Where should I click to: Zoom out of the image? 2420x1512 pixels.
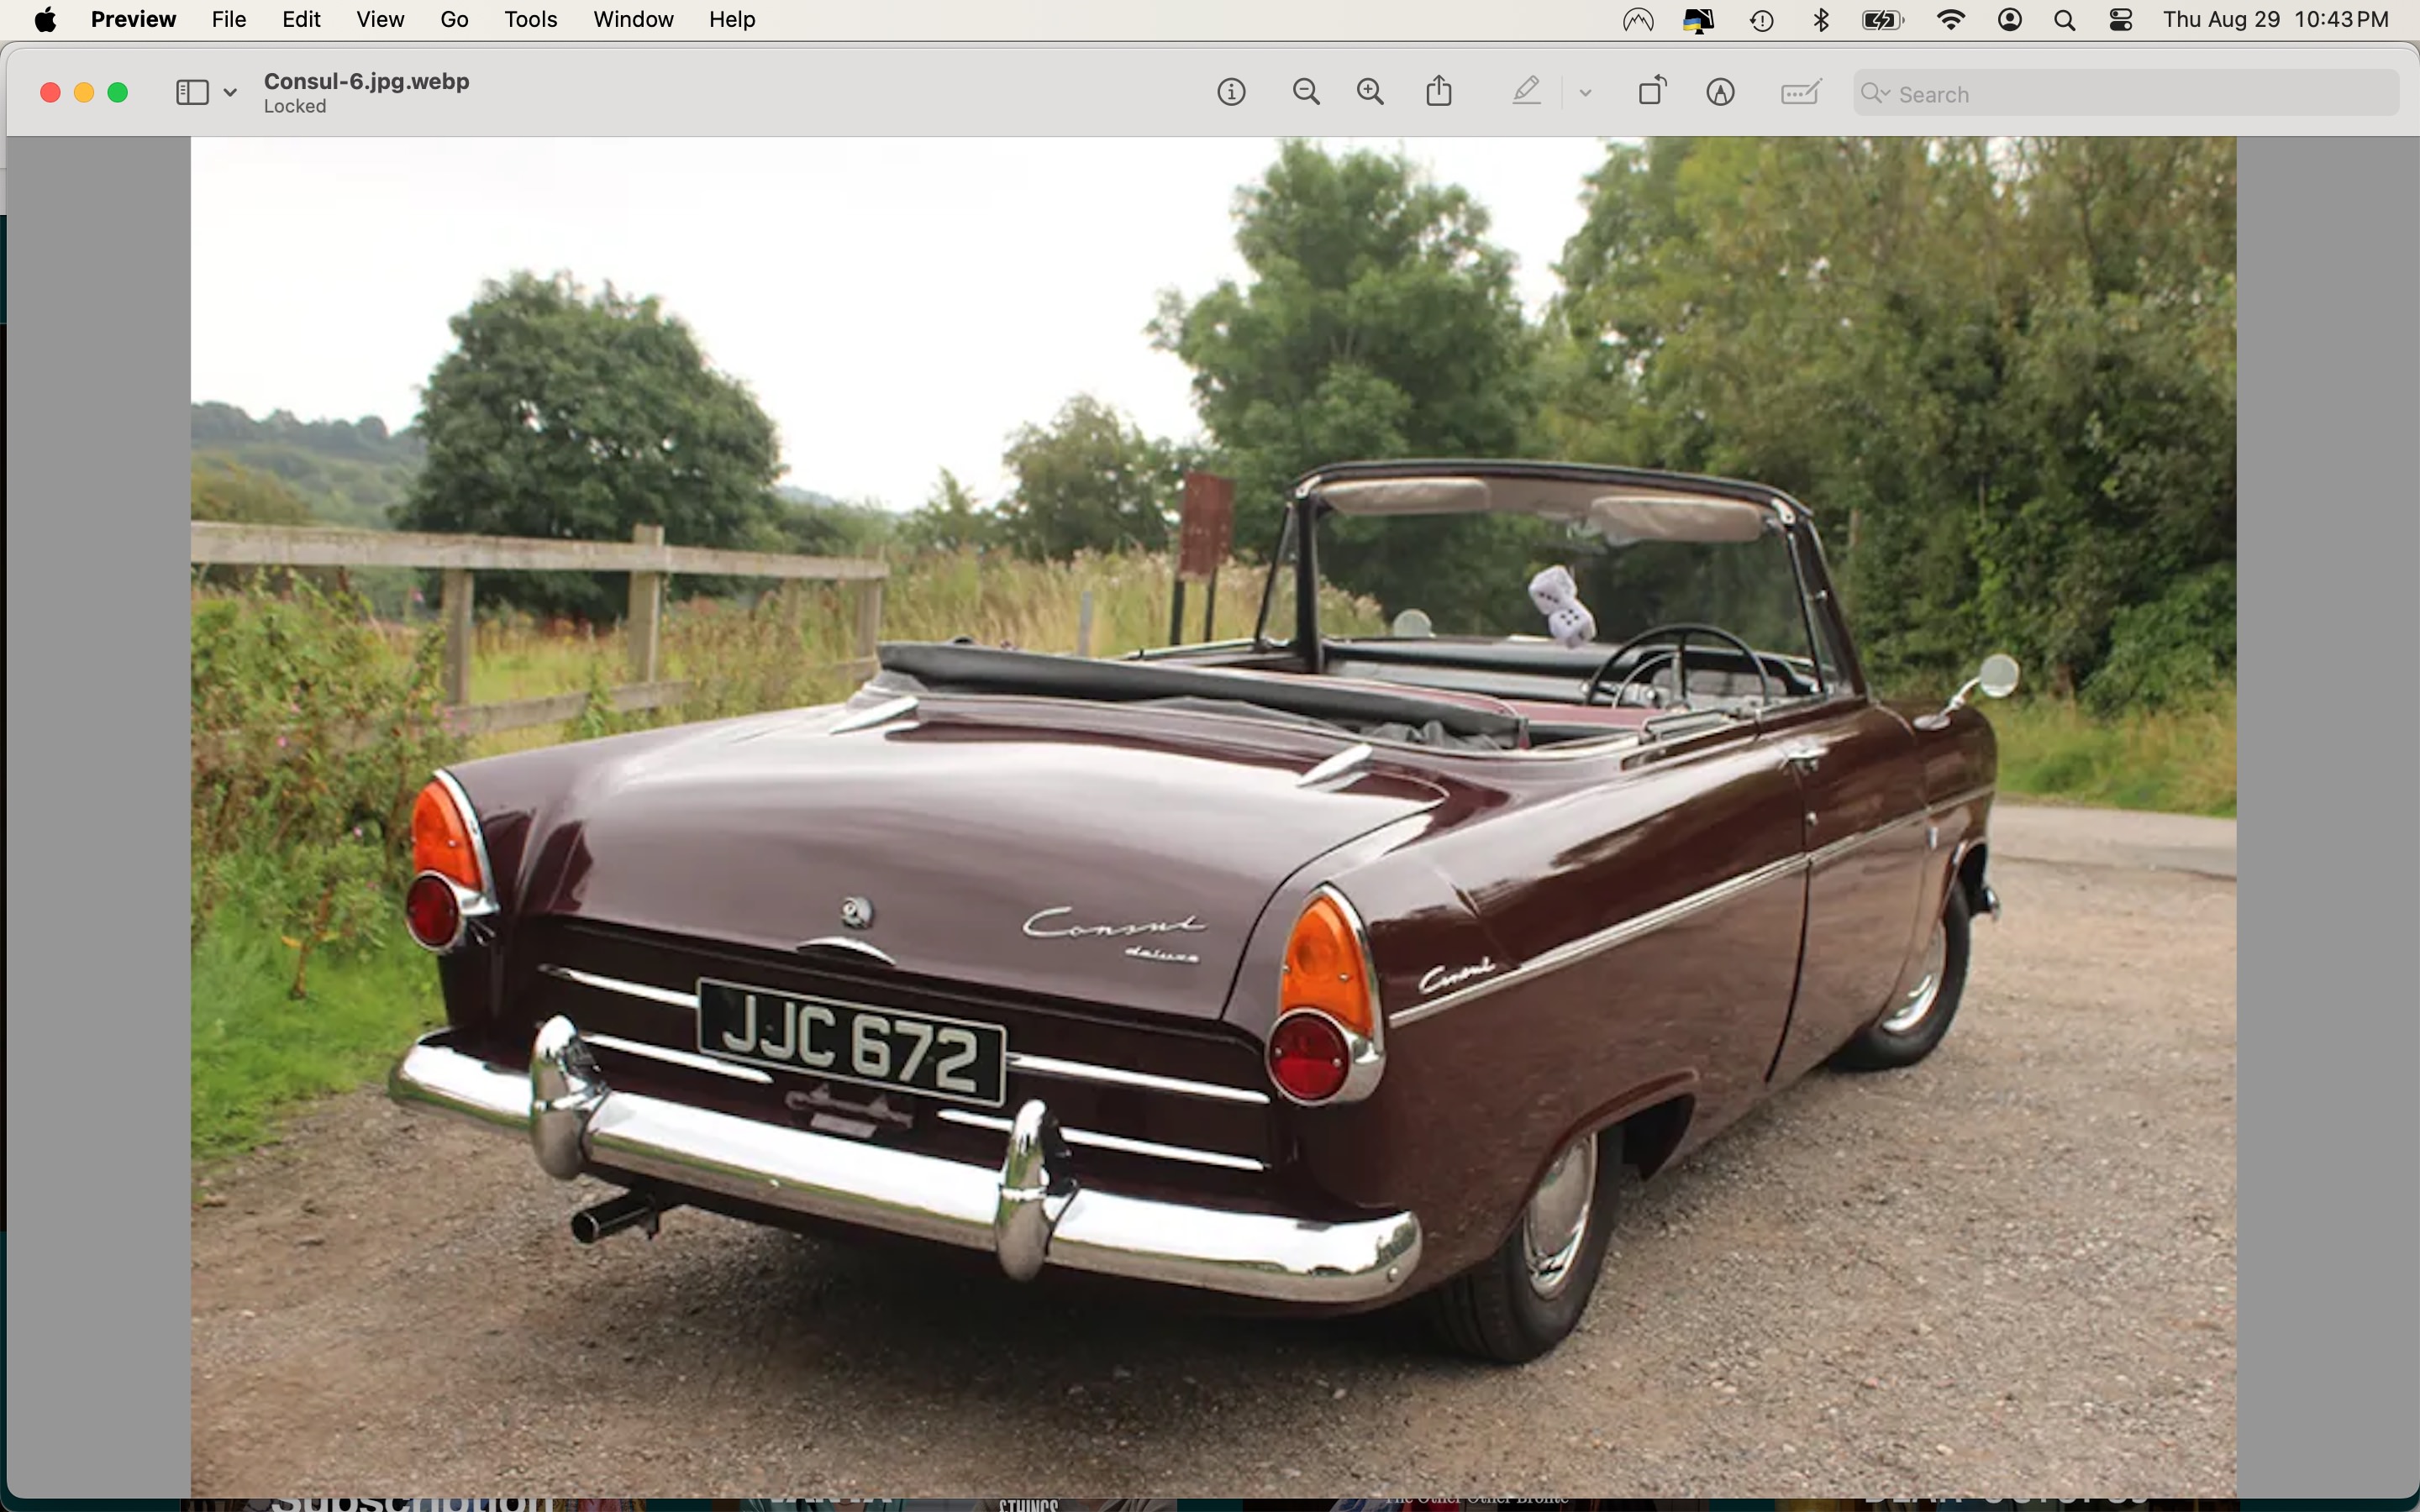1306,93
